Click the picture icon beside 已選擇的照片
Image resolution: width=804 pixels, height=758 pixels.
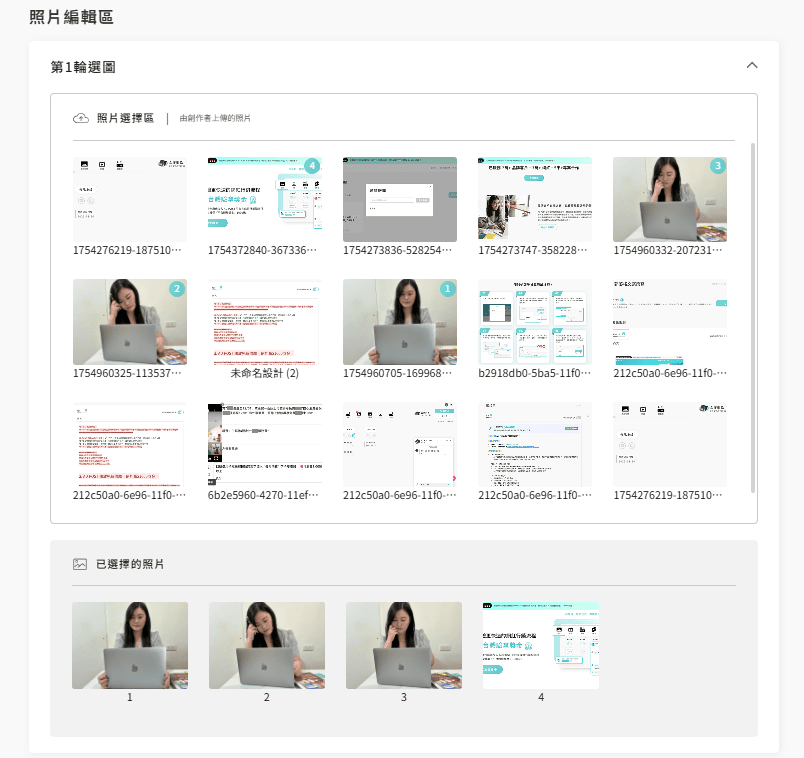(80, 564)
